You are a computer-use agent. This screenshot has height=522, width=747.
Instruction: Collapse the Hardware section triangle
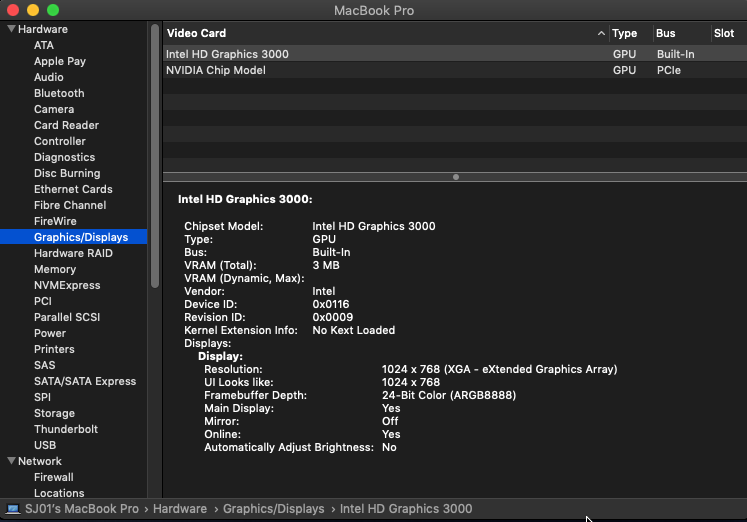pos(11,29)
